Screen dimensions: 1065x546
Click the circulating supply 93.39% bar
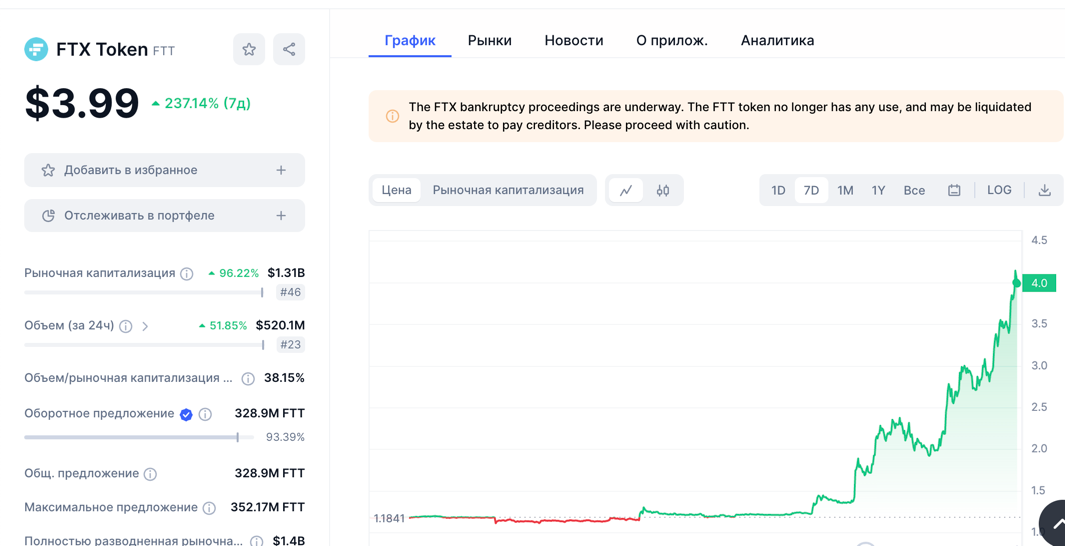coord(139,437)
